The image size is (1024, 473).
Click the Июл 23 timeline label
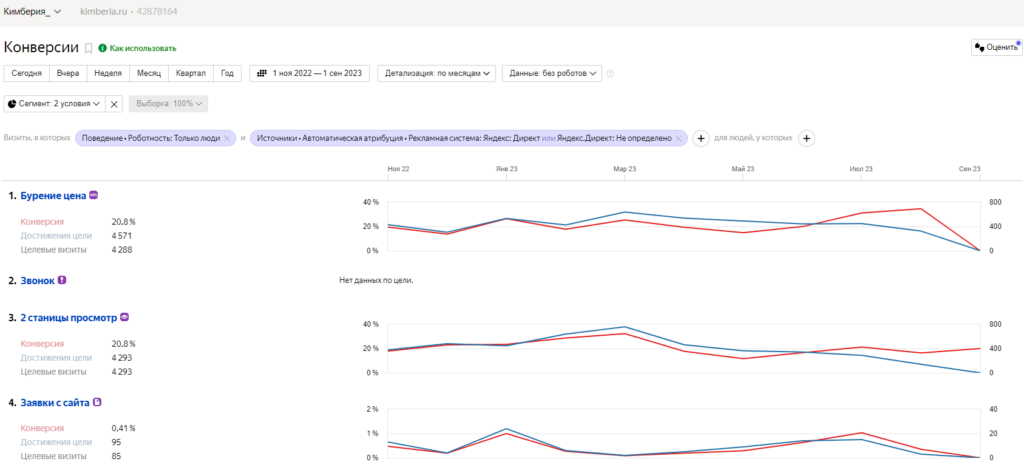pos(861,169)
